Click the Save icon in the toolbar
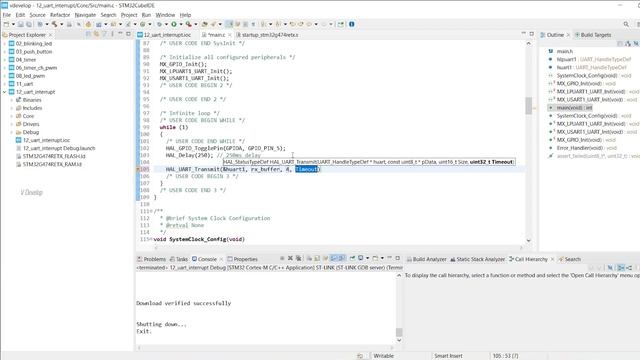Image resolution: width=640 pixels, height=360 pixels. 20,24
